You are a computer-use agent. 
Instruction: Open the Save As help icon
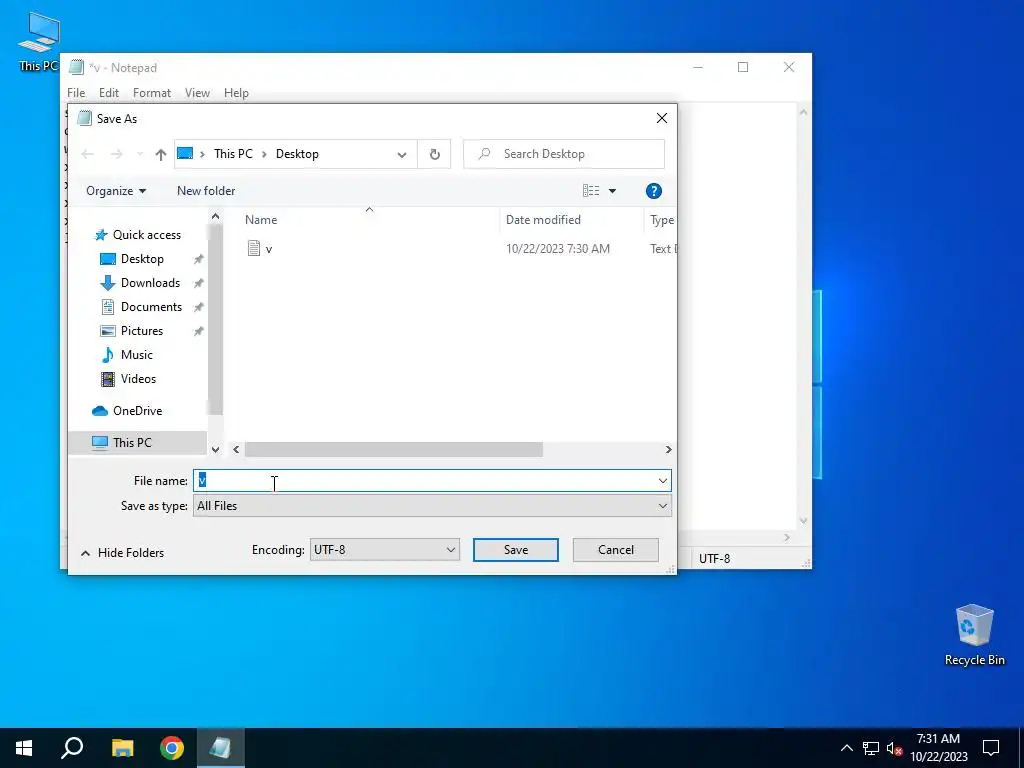[x=653, y=191]
